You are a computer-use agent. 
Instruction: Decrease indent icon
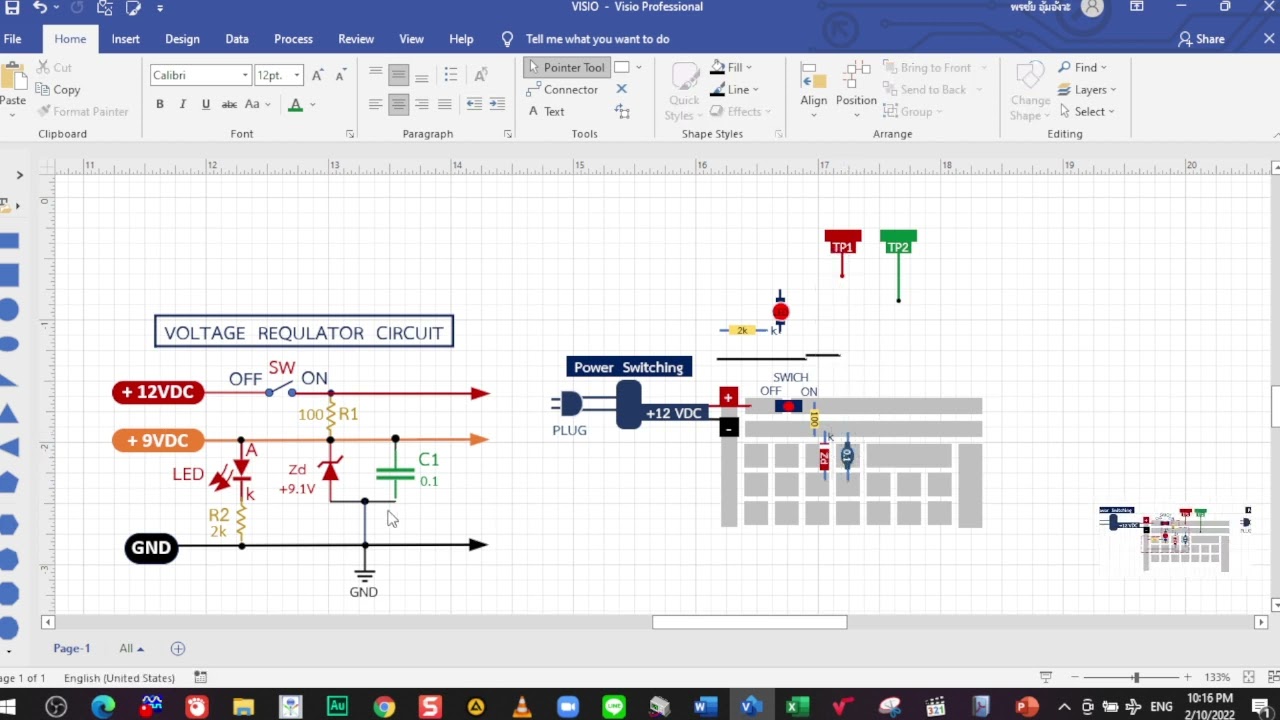click(x=474, y=104)
